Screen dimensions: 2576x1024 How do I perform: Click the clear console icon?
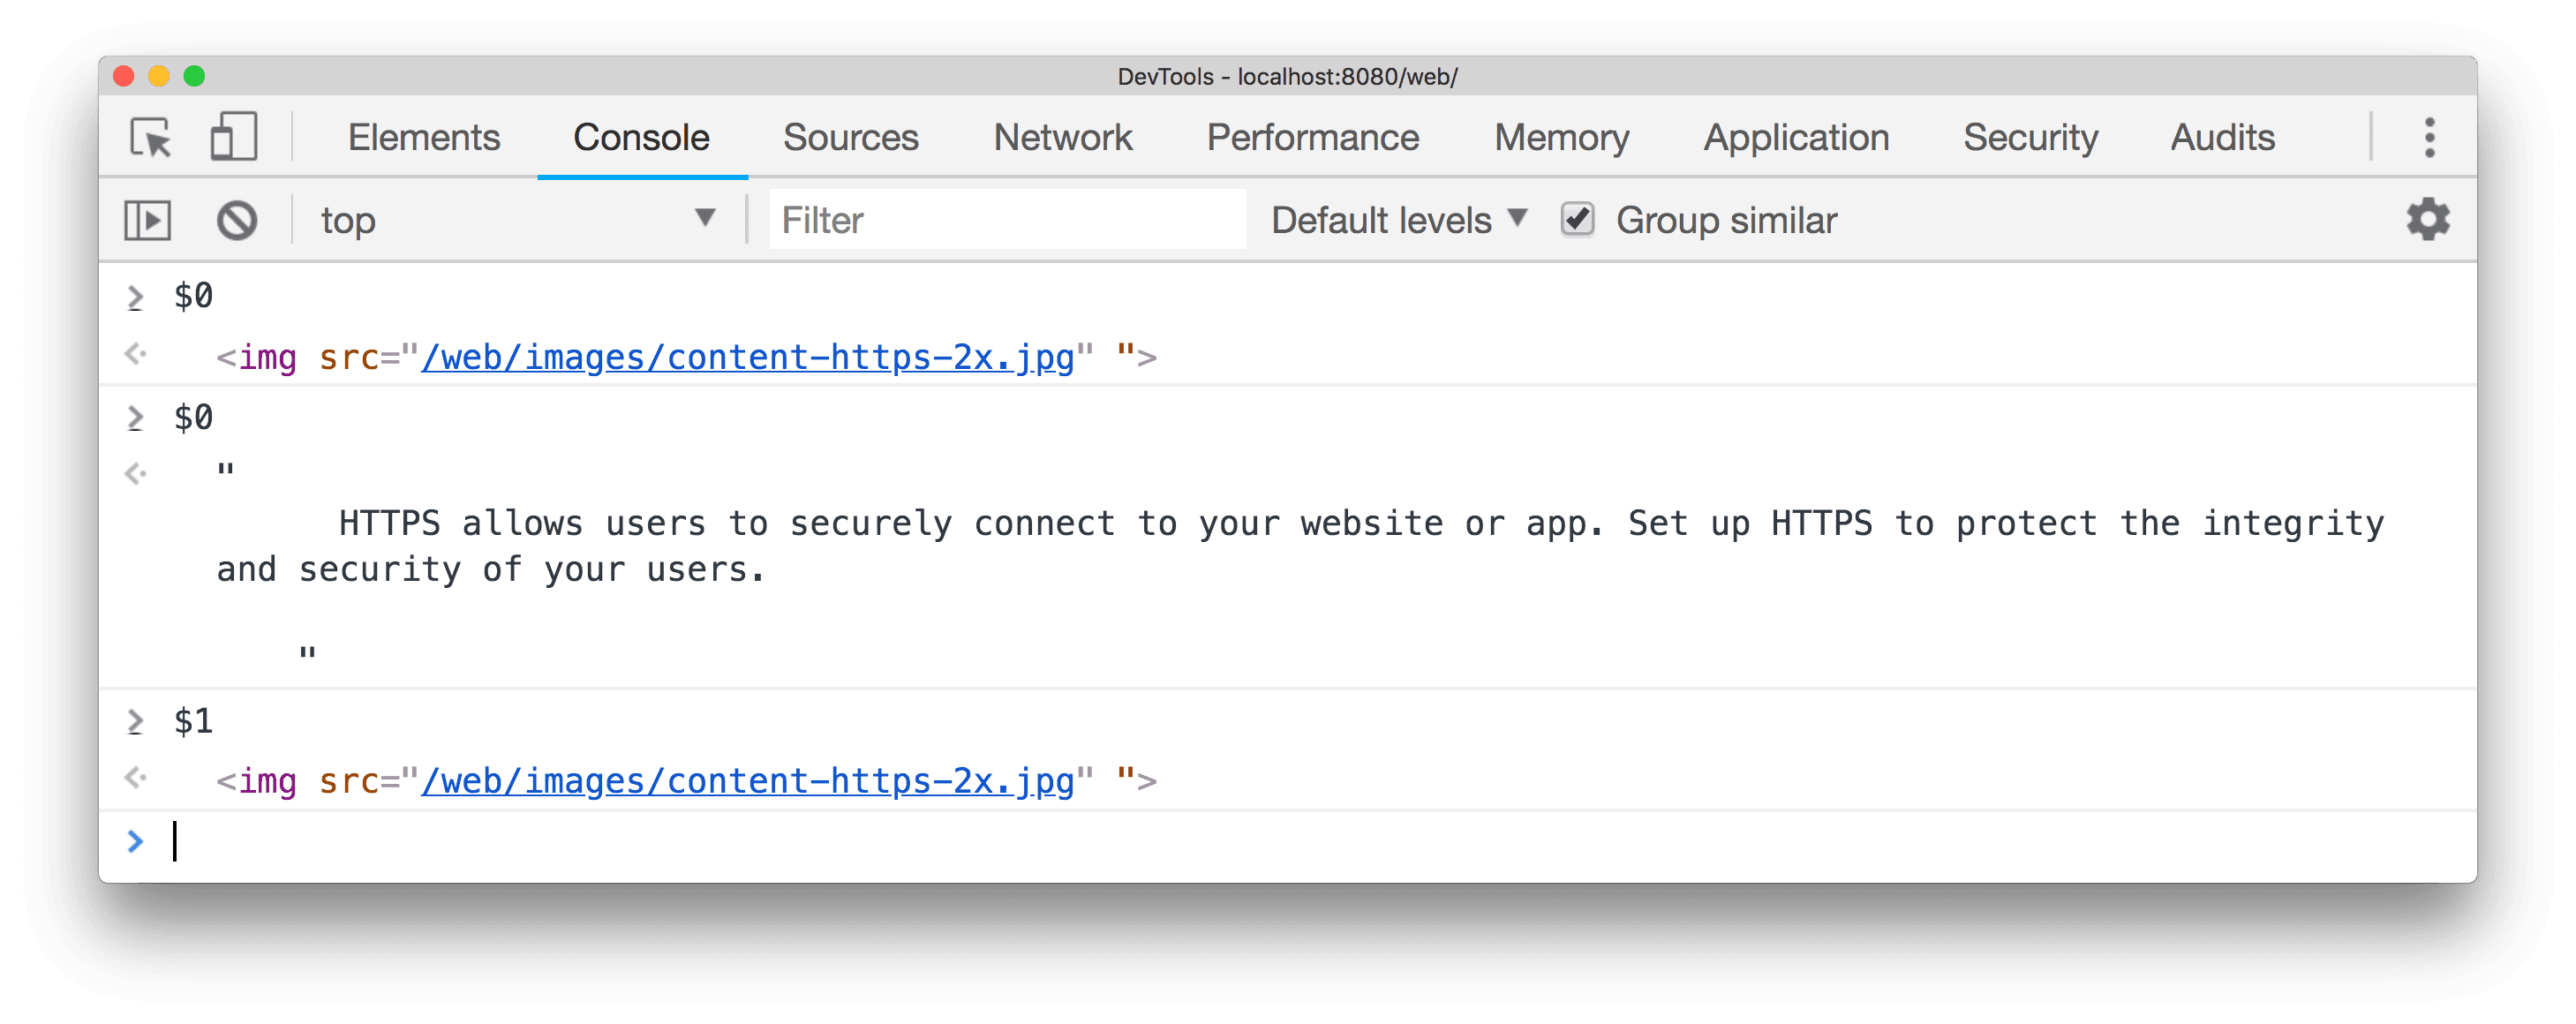tap(238, 221)
